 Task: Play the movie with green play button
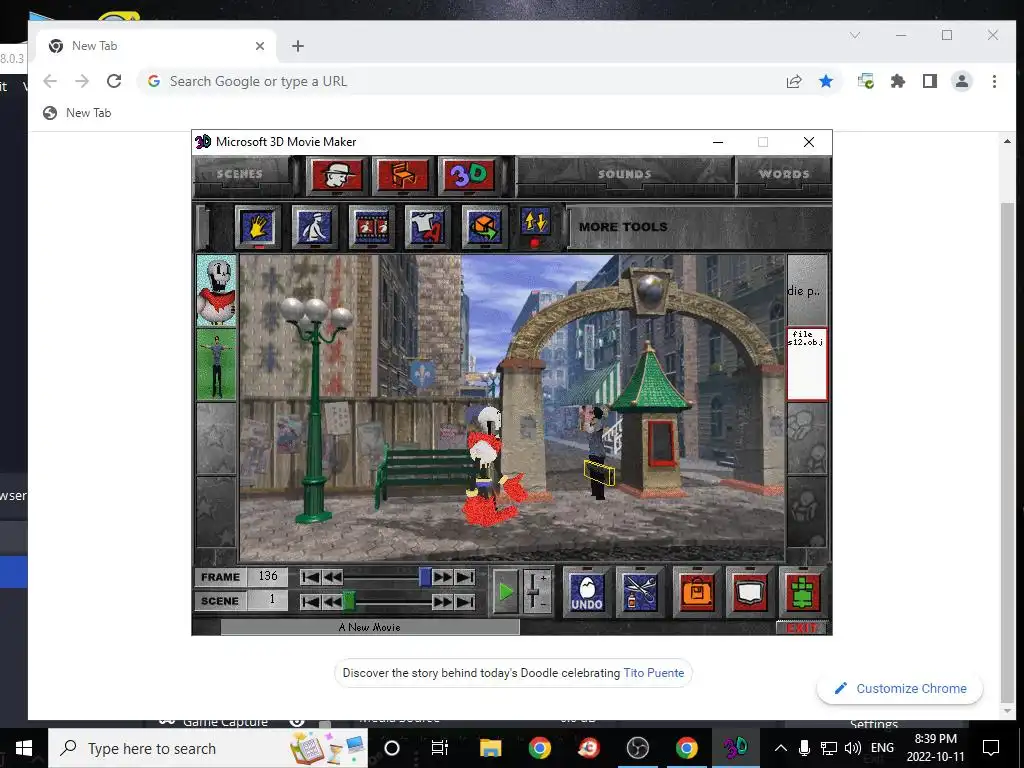[505, 592]
